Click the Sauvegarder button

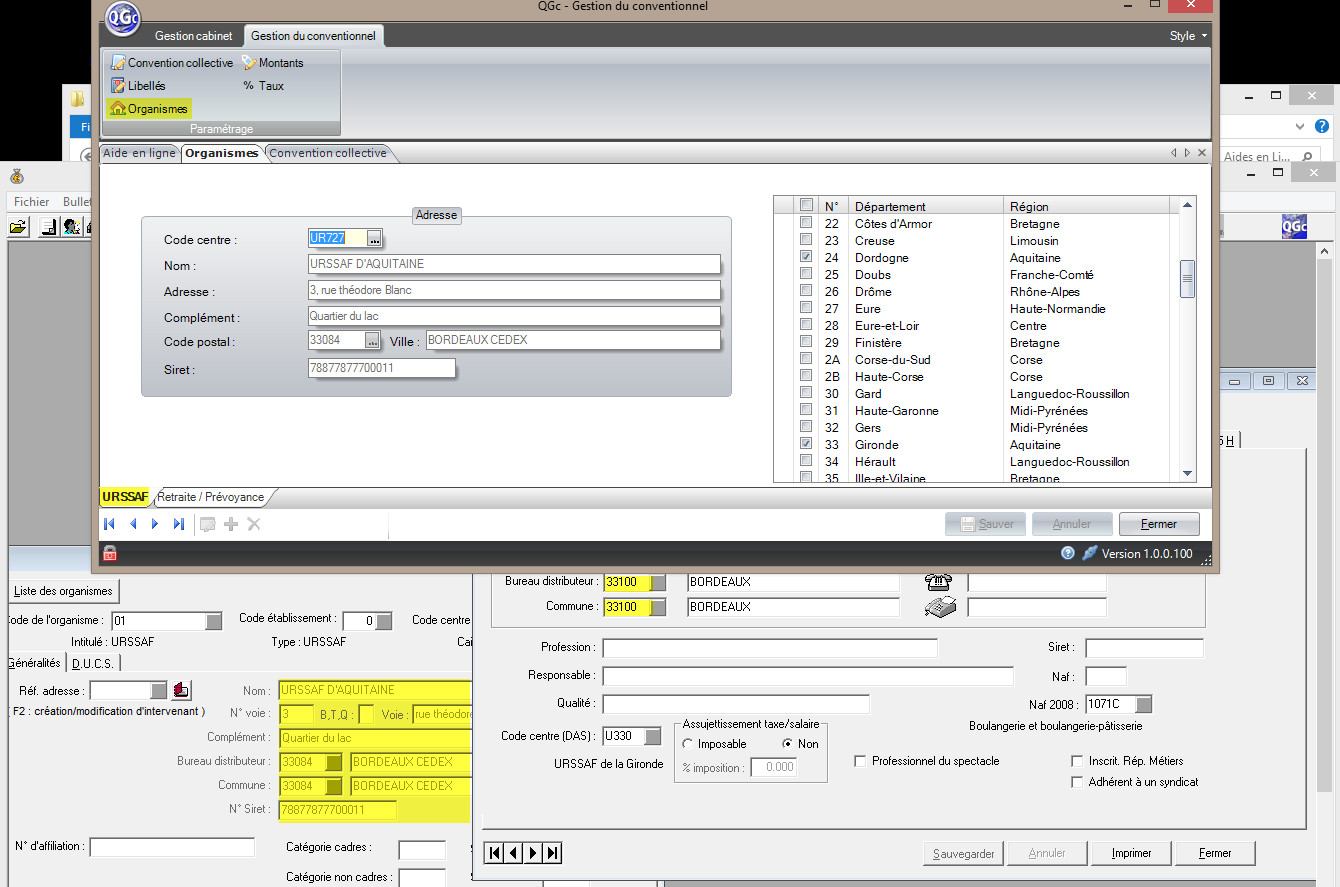point(964,854)
